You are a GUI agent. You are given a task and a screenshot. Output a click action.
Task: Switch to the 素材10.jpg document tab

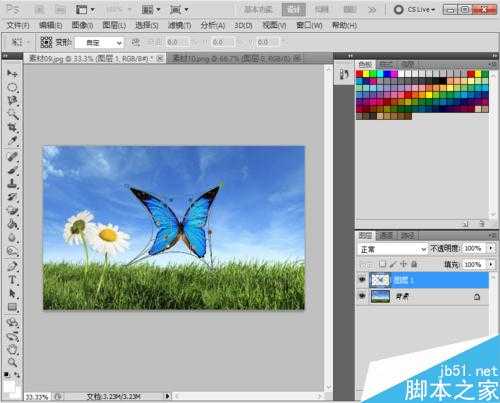pyautogui.click(x=236, y=59)
